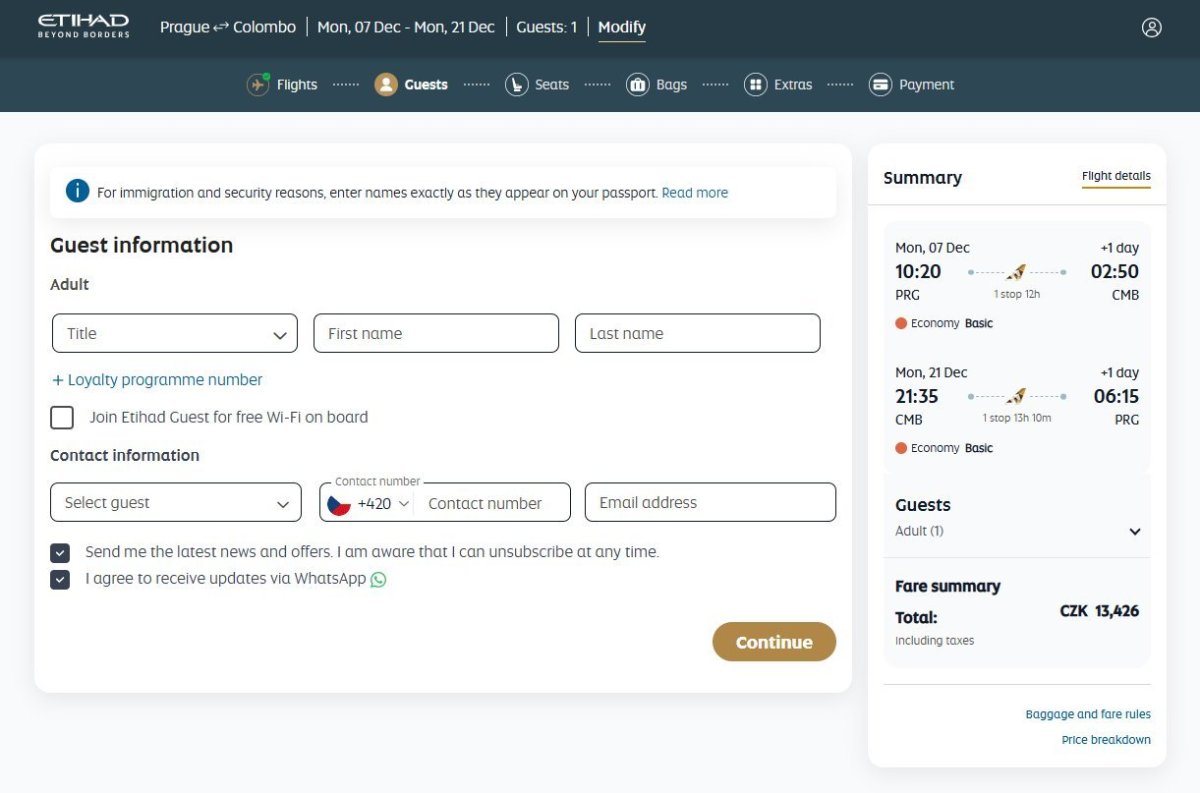Click the Contact information heading
The height and width of the screenshot is (793, 1200).
point(125,455)
